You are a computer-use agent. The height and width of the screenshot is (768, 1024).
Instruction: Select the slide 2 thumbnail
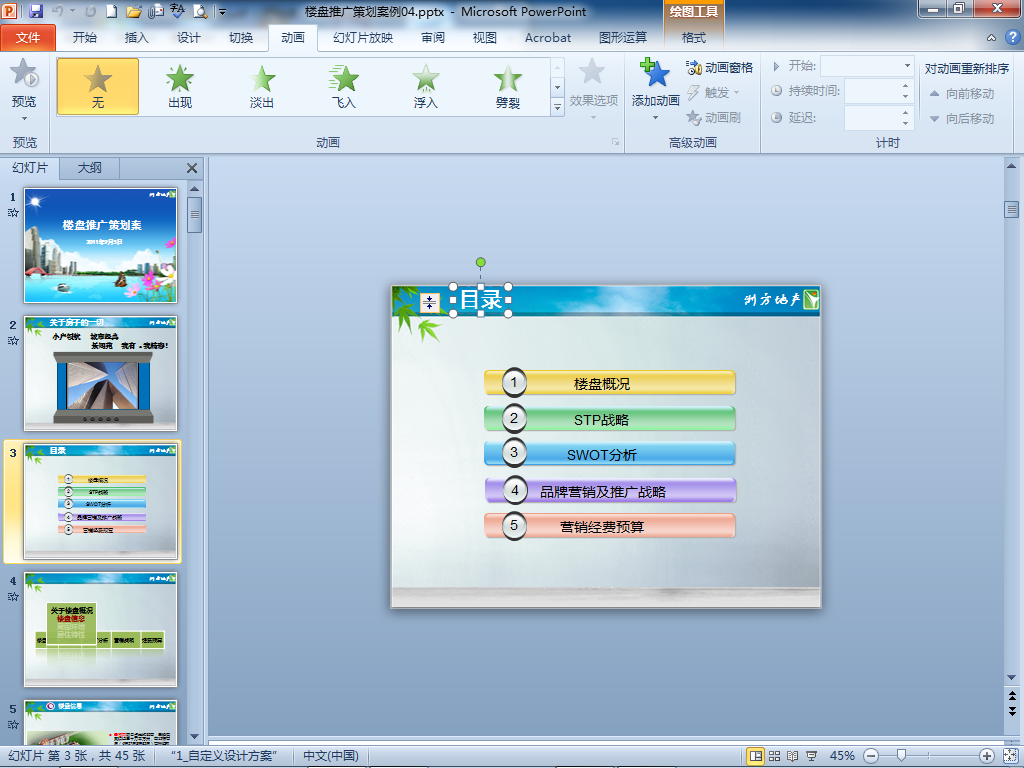101,374
